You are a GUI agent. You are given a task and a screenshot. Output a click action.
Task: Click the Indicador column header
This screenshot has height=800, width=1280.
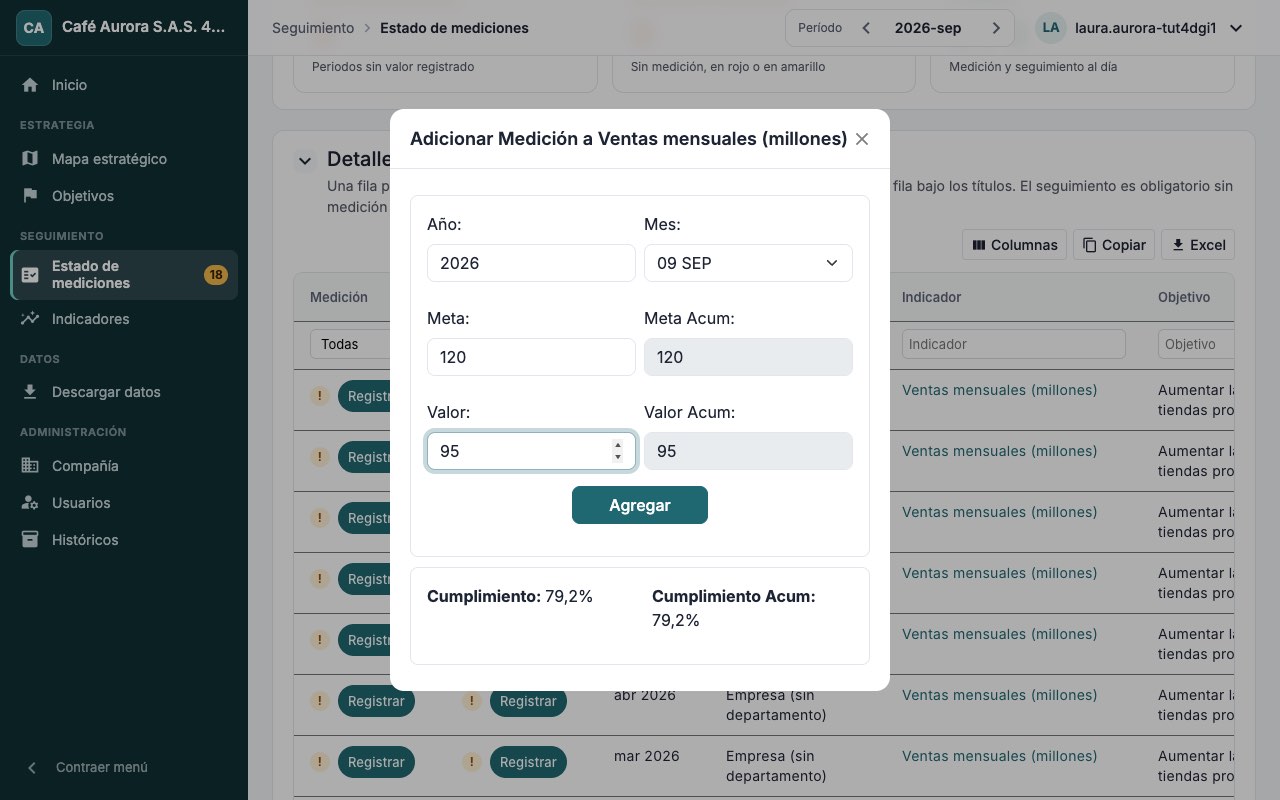[932, 297]
